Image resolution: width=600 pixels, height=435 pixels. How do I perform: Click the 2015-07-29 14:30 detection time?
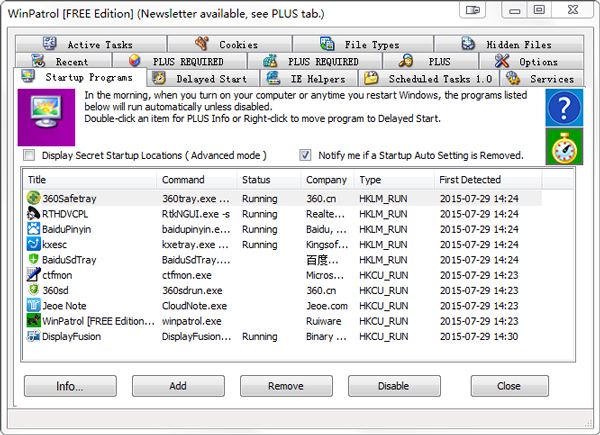tap(479, 336)
